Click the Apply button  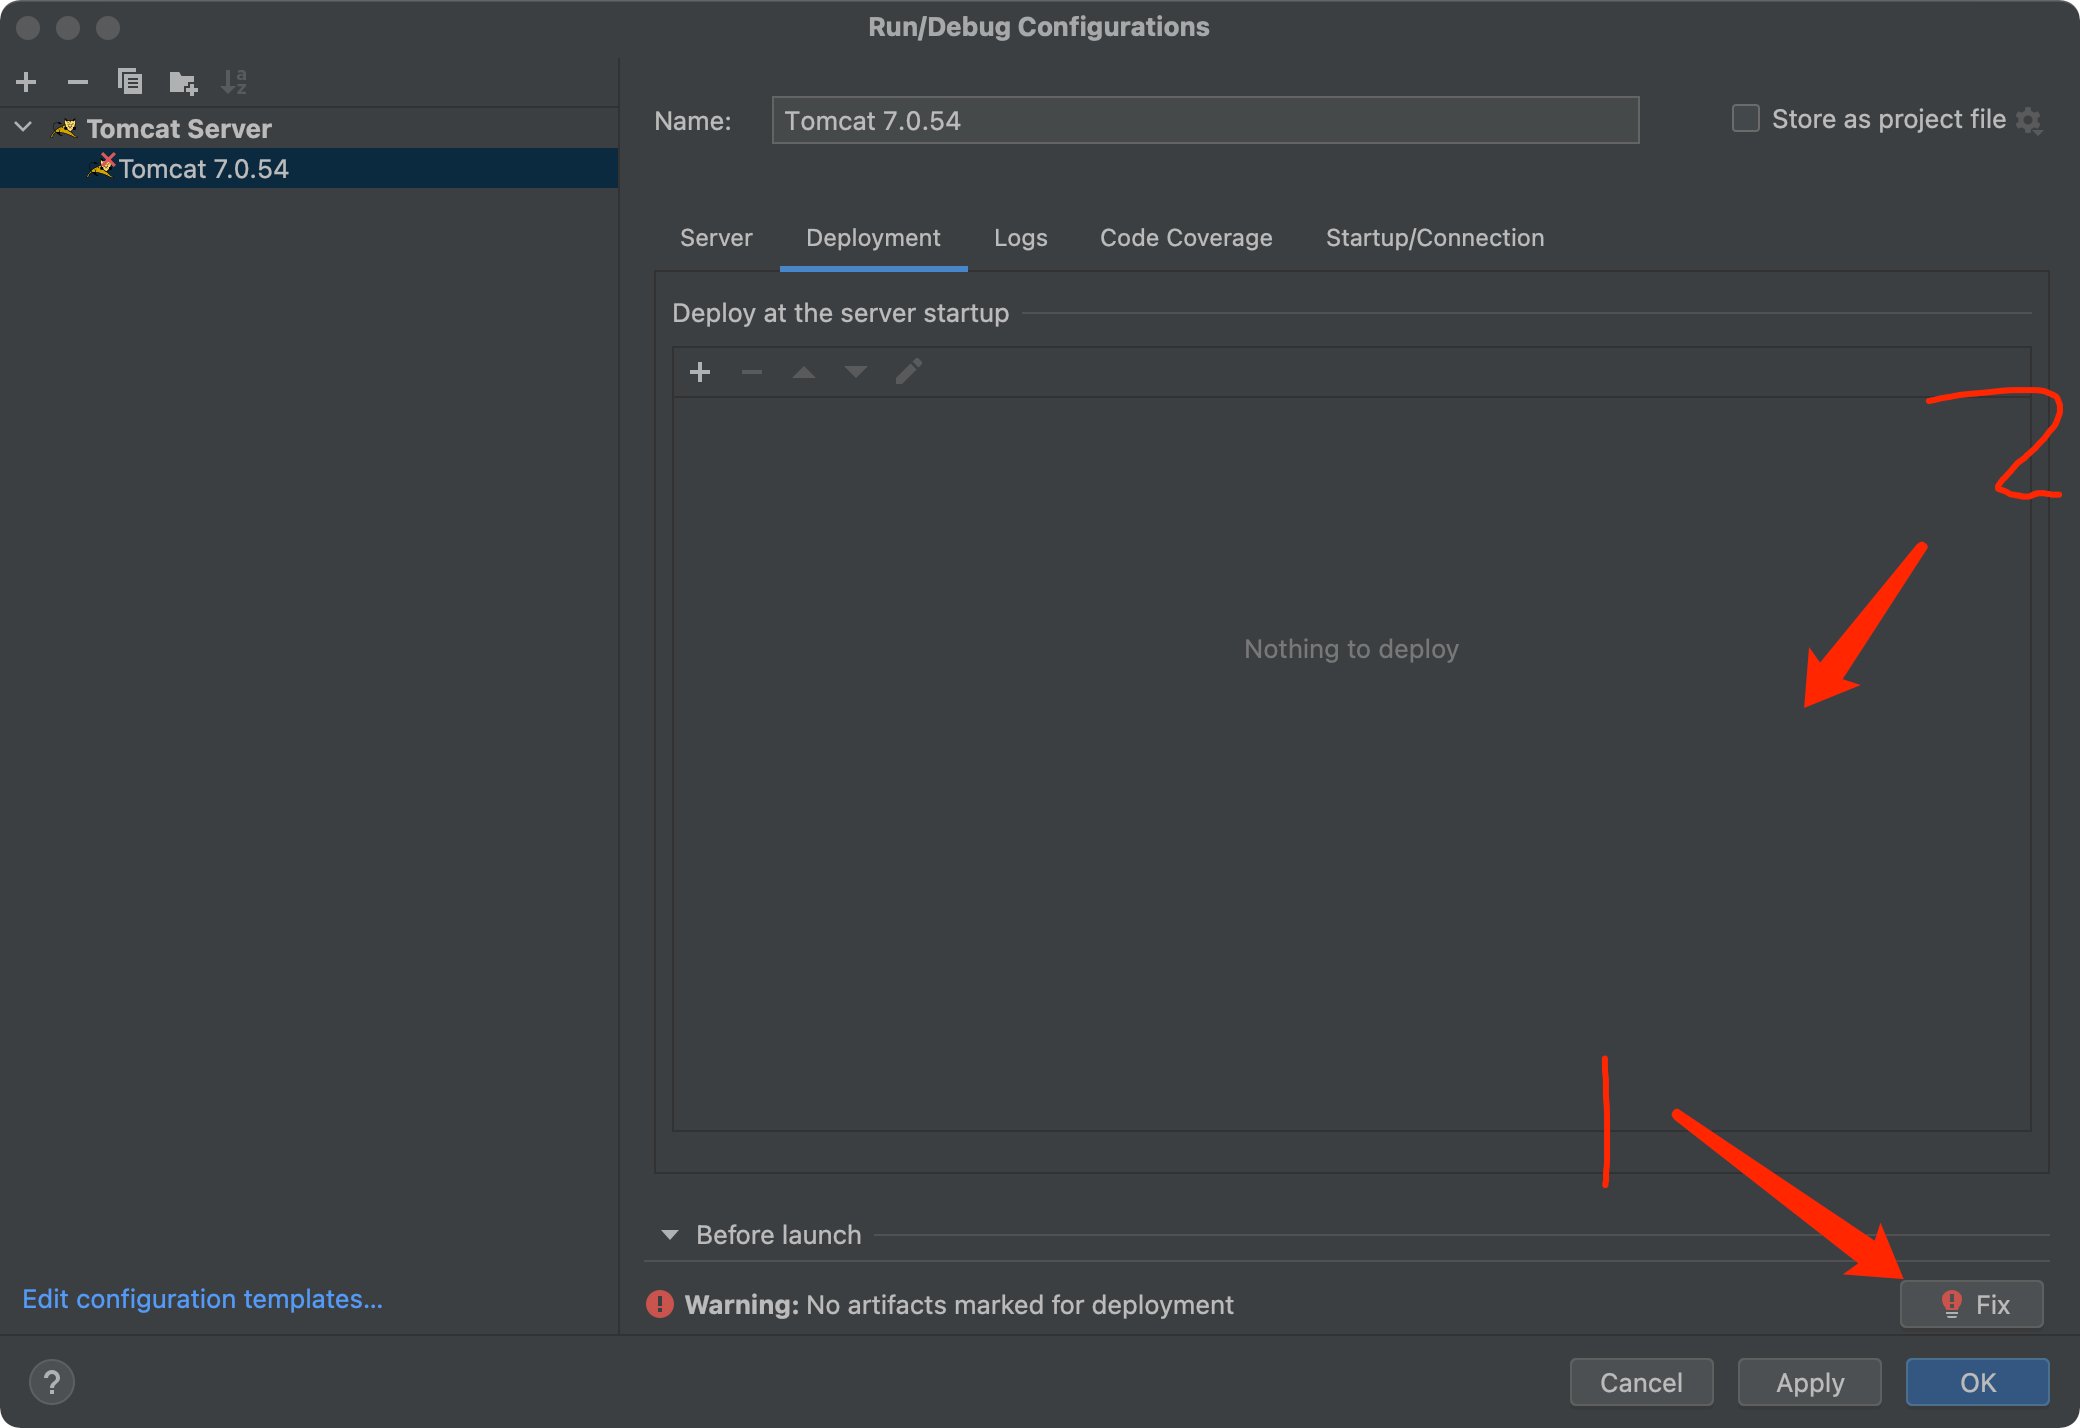(x=1809, y=1382)
